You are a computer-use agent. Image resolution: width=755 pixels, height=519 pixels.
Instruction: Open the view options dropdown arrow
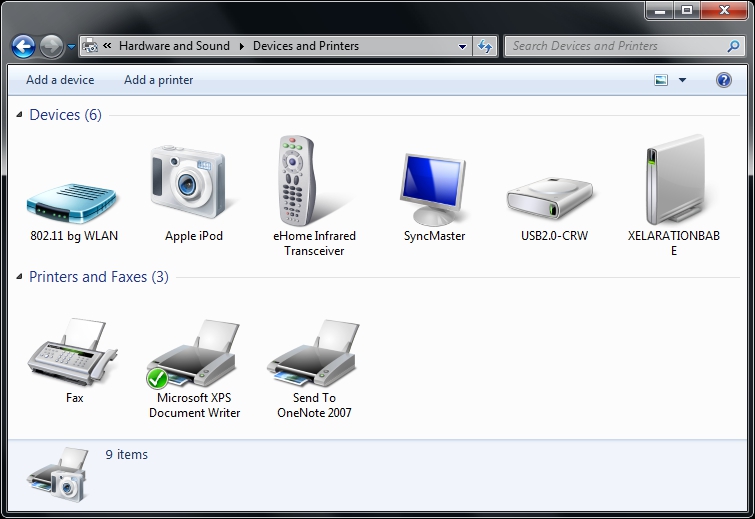point(682,80)
